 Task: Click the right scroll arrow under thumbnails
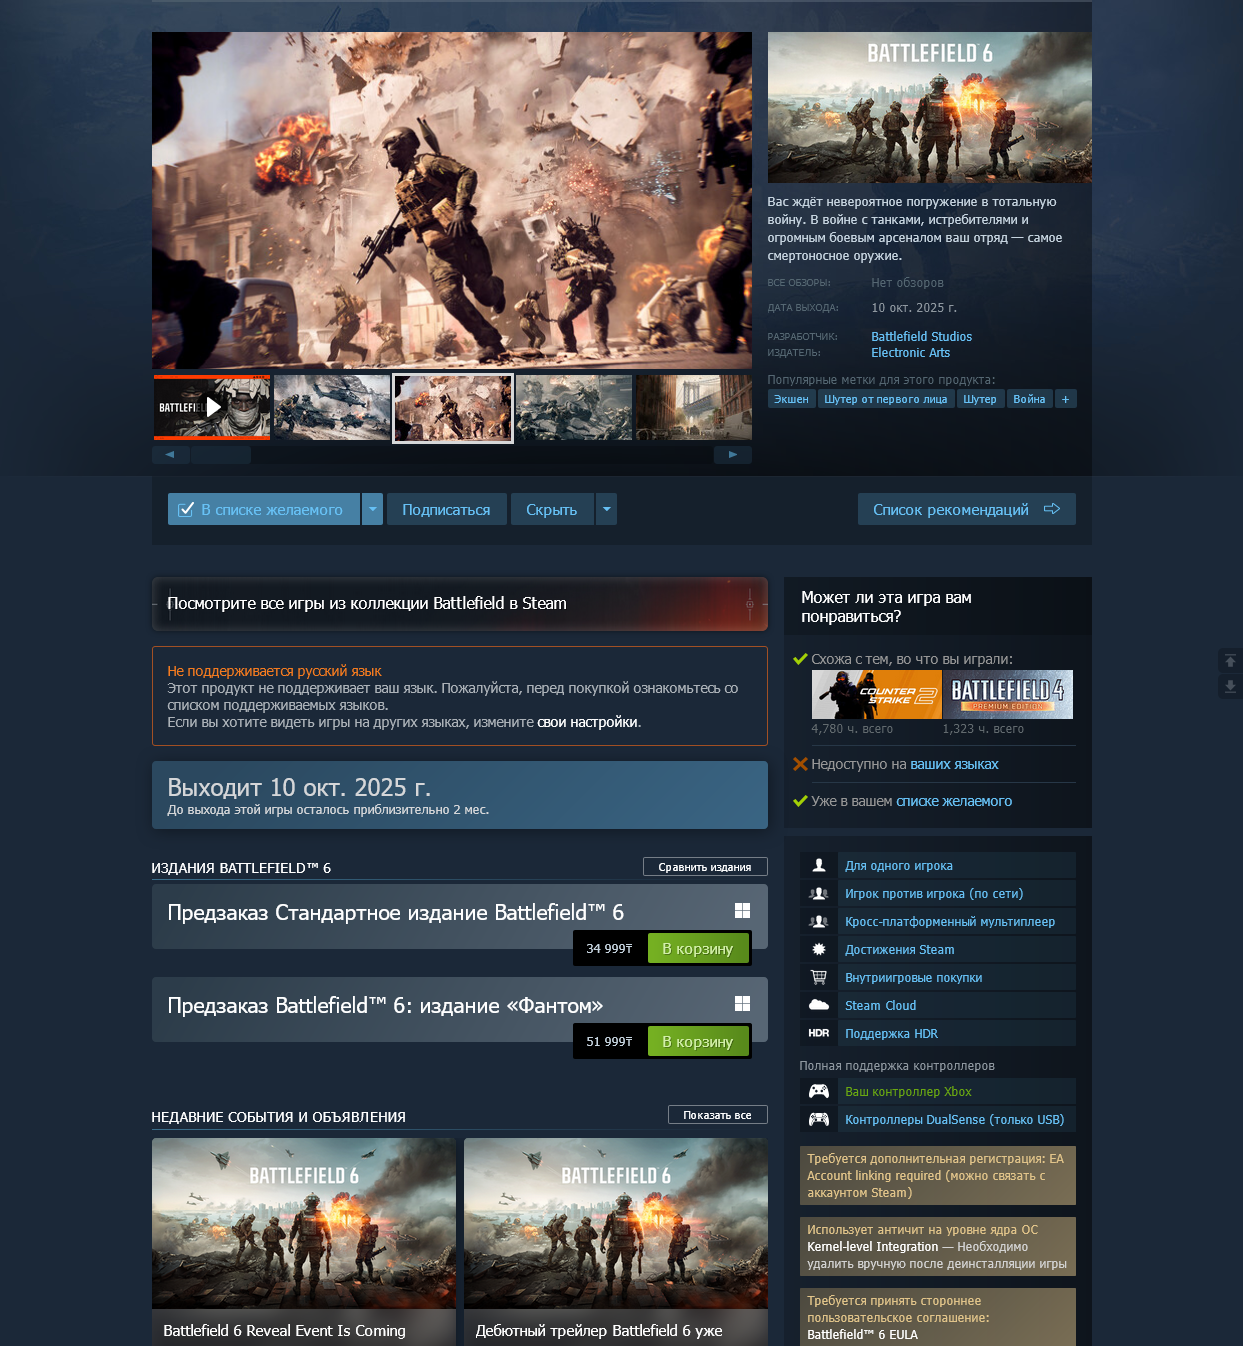(x=733, y=455)
